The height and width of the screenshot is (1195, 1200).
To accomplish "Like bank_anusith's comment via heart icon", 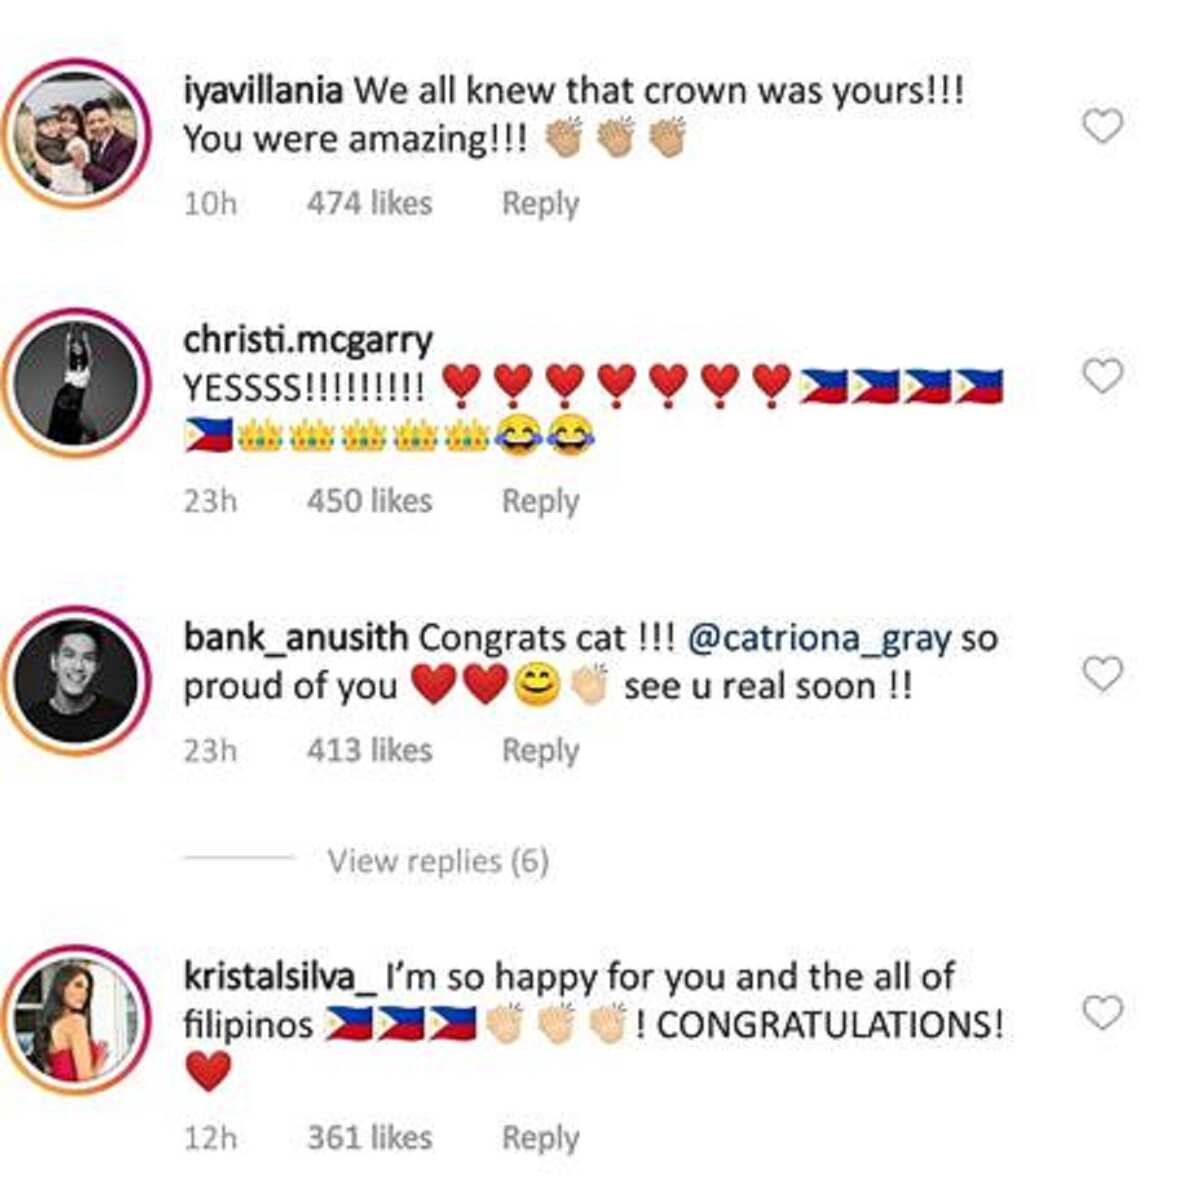I will [x=1103, y=674].
